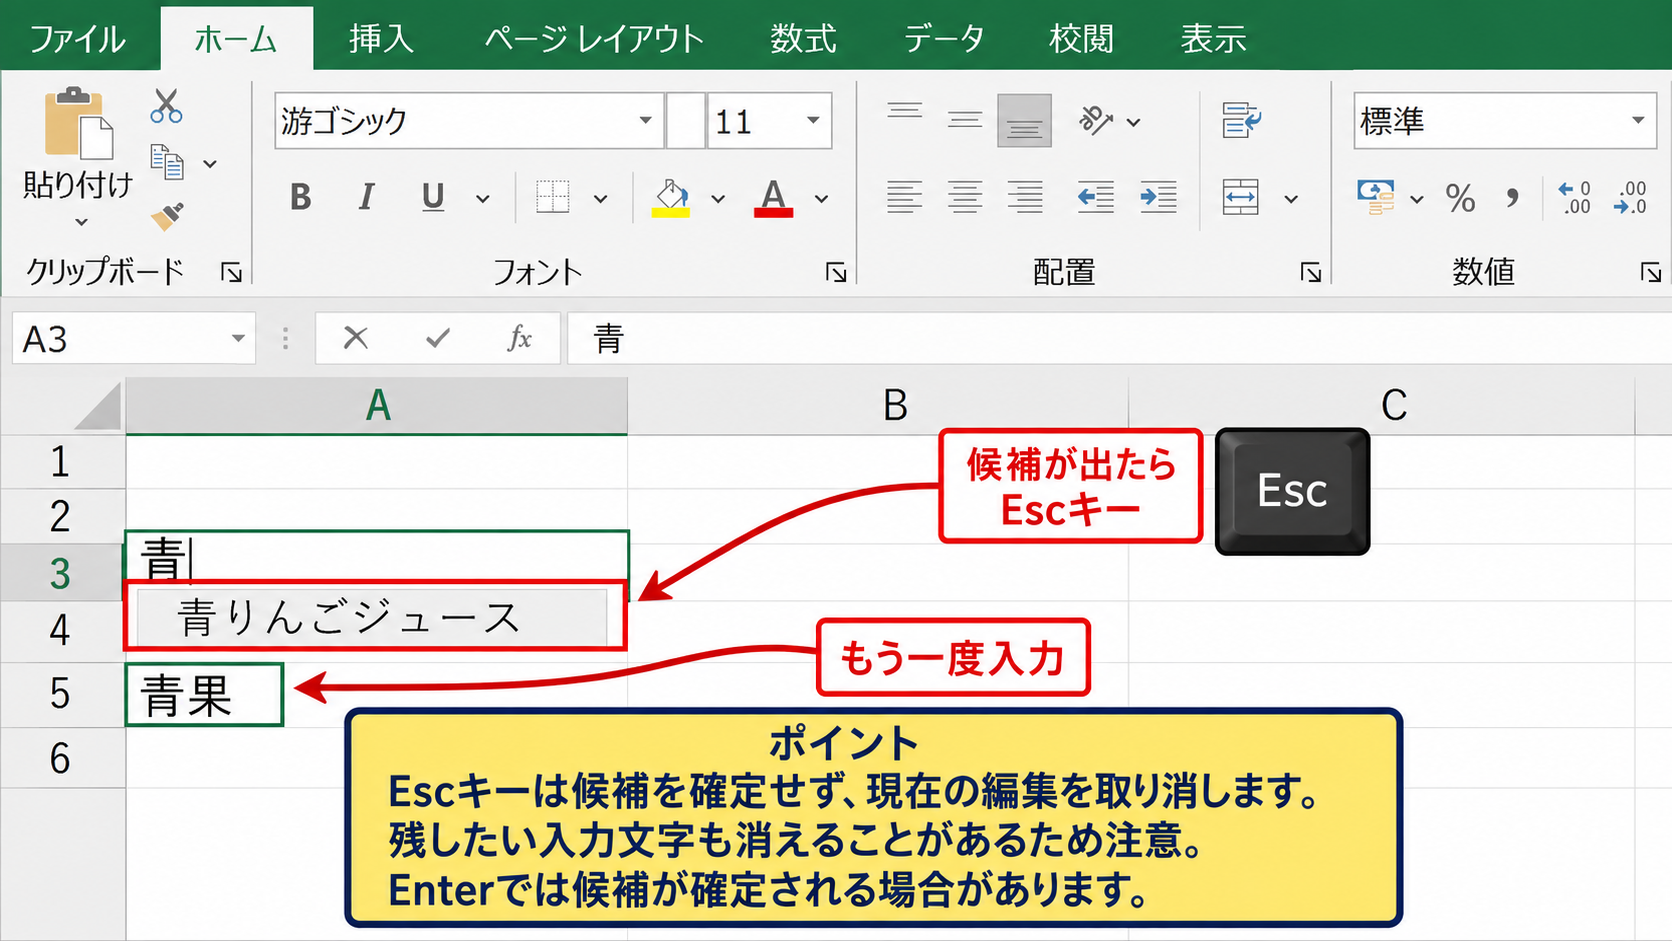Click the Borders icon
The image size is (1672, 941).
tap(552, 197)
